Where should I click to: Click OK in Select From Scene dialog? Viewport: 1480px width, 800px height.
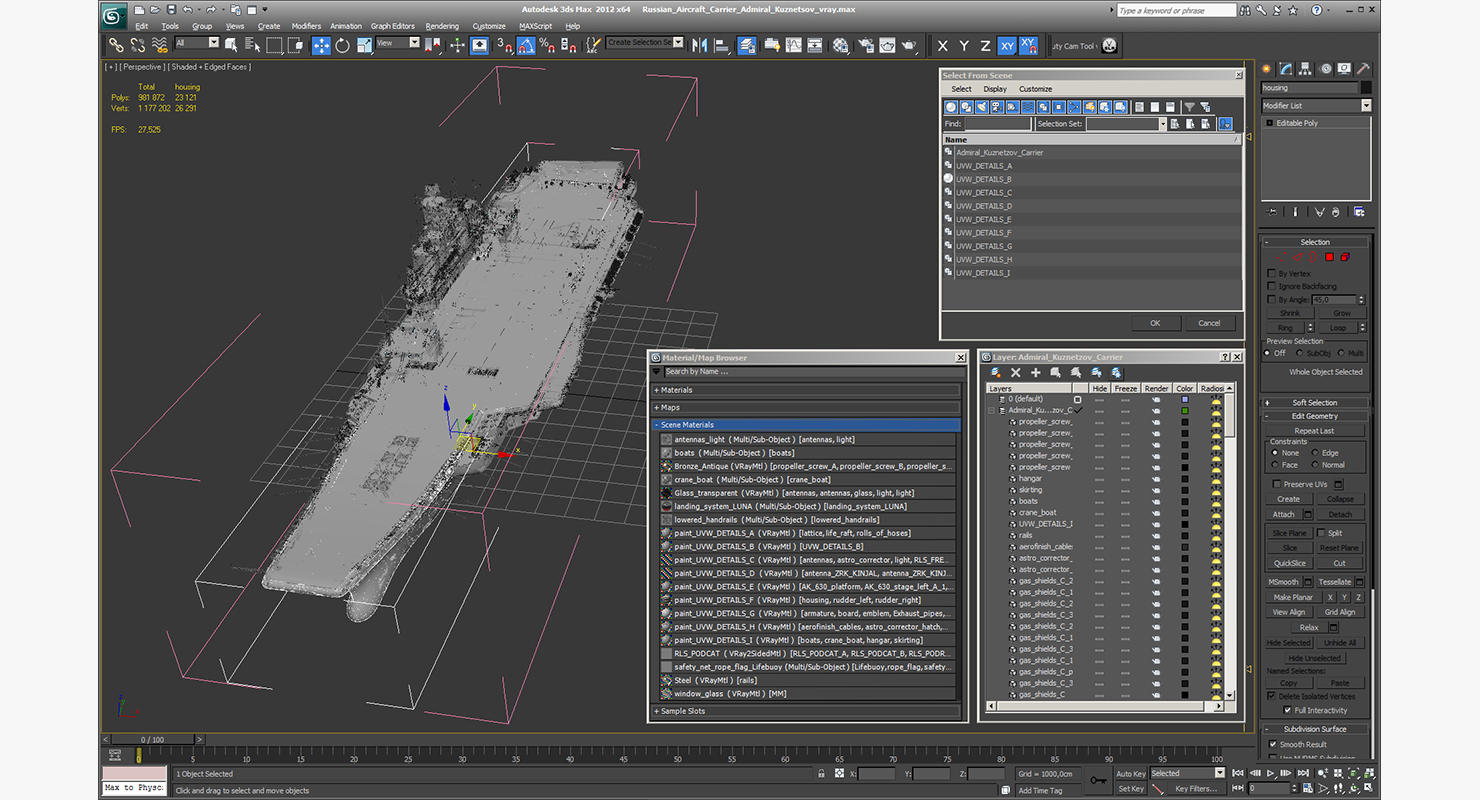tap(1155, 323)
